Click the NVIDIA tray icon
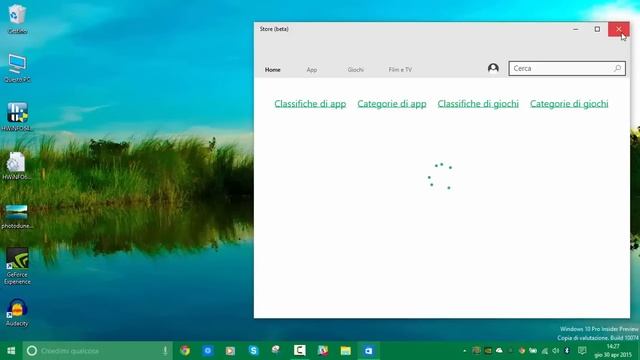The width and height of the screenshot is (640, 360). click(x=488, y=351)
